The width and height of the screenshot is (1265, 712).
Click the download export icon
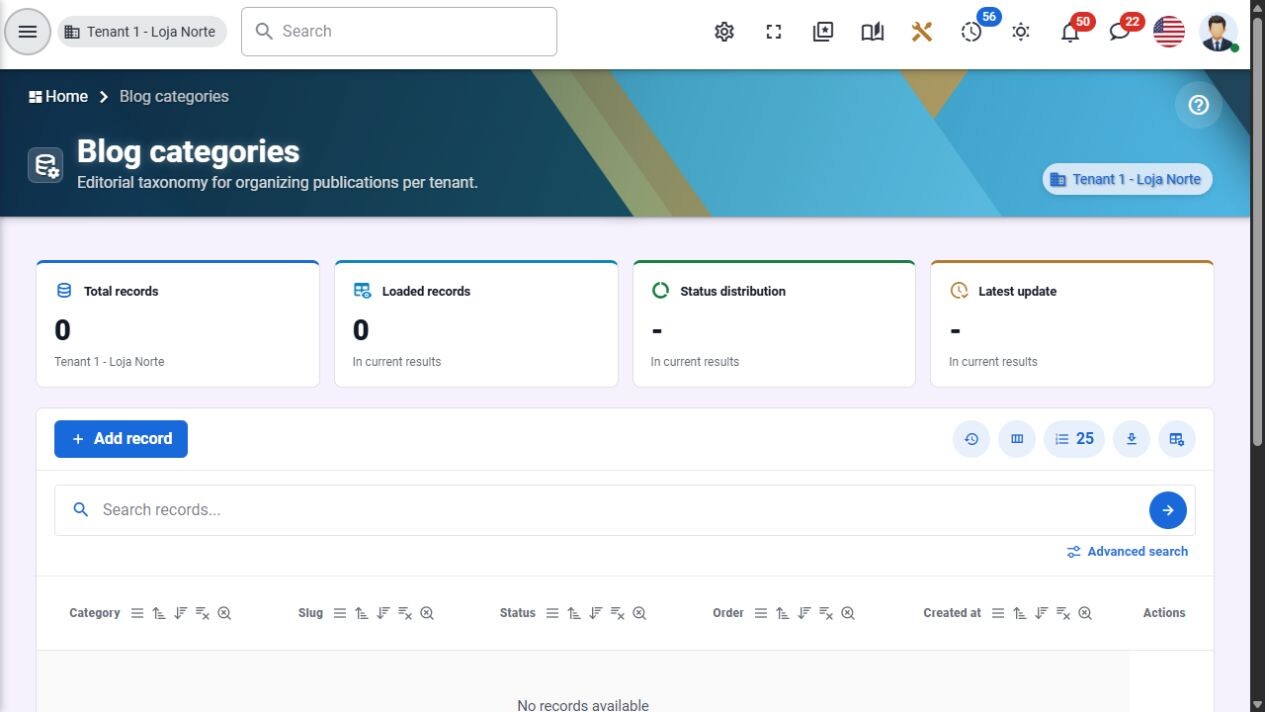1131,439
